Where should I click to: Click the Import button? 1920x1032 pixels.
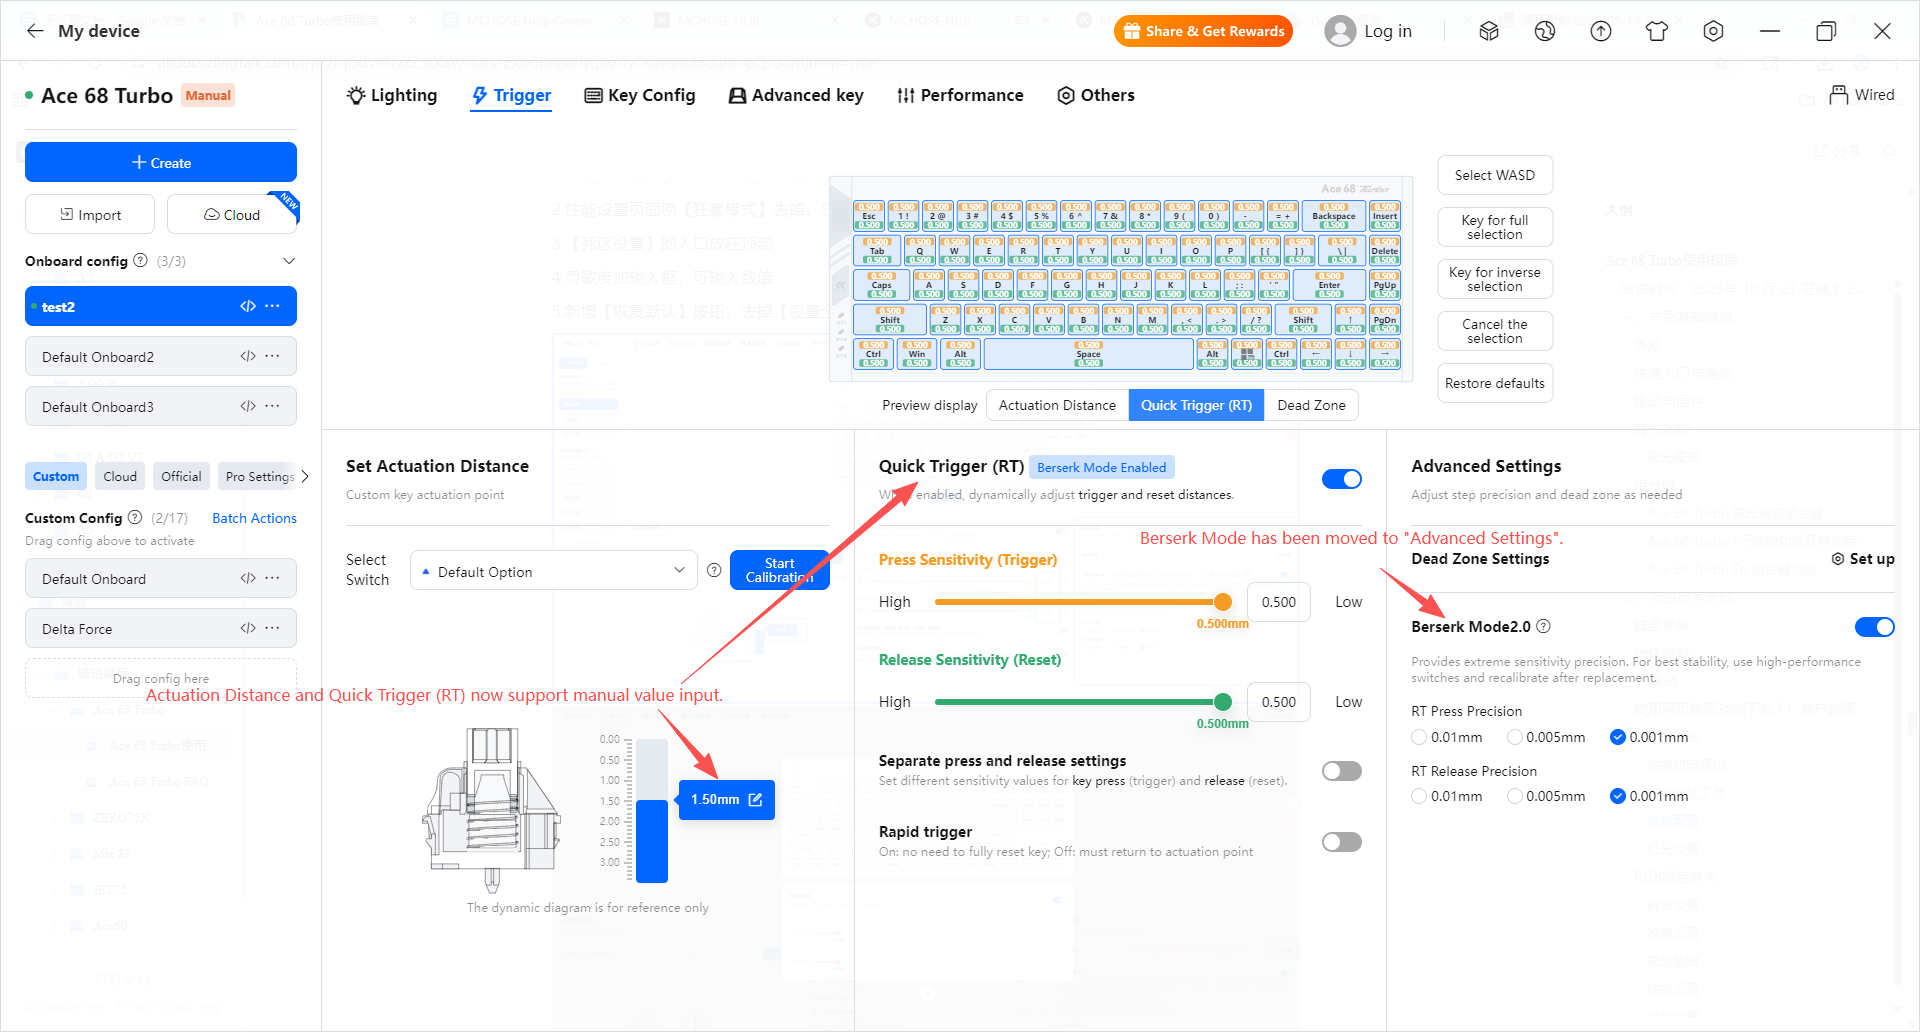tap(90, 214)
